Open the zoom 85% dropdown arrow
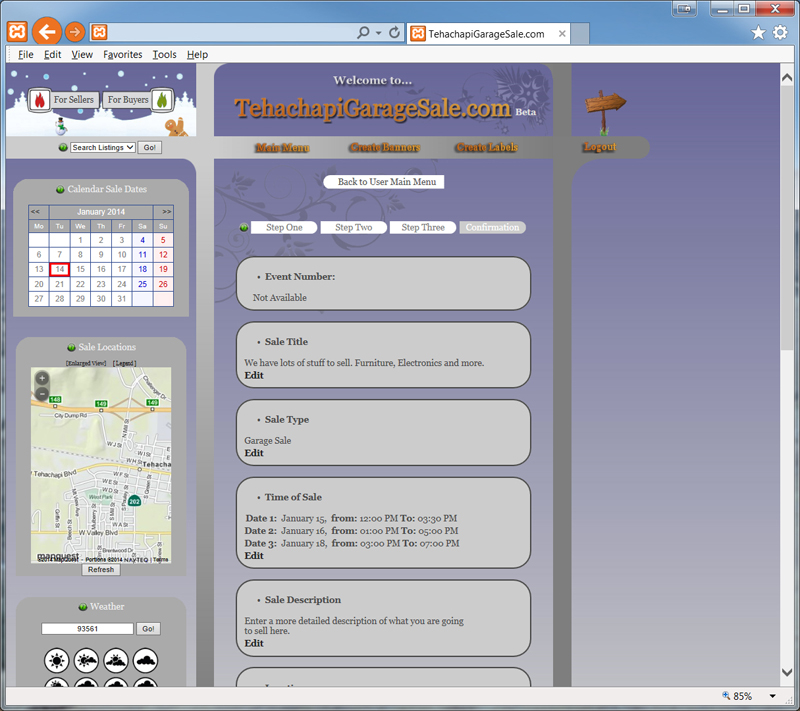The image size is (800, 711). coord(772,696)
